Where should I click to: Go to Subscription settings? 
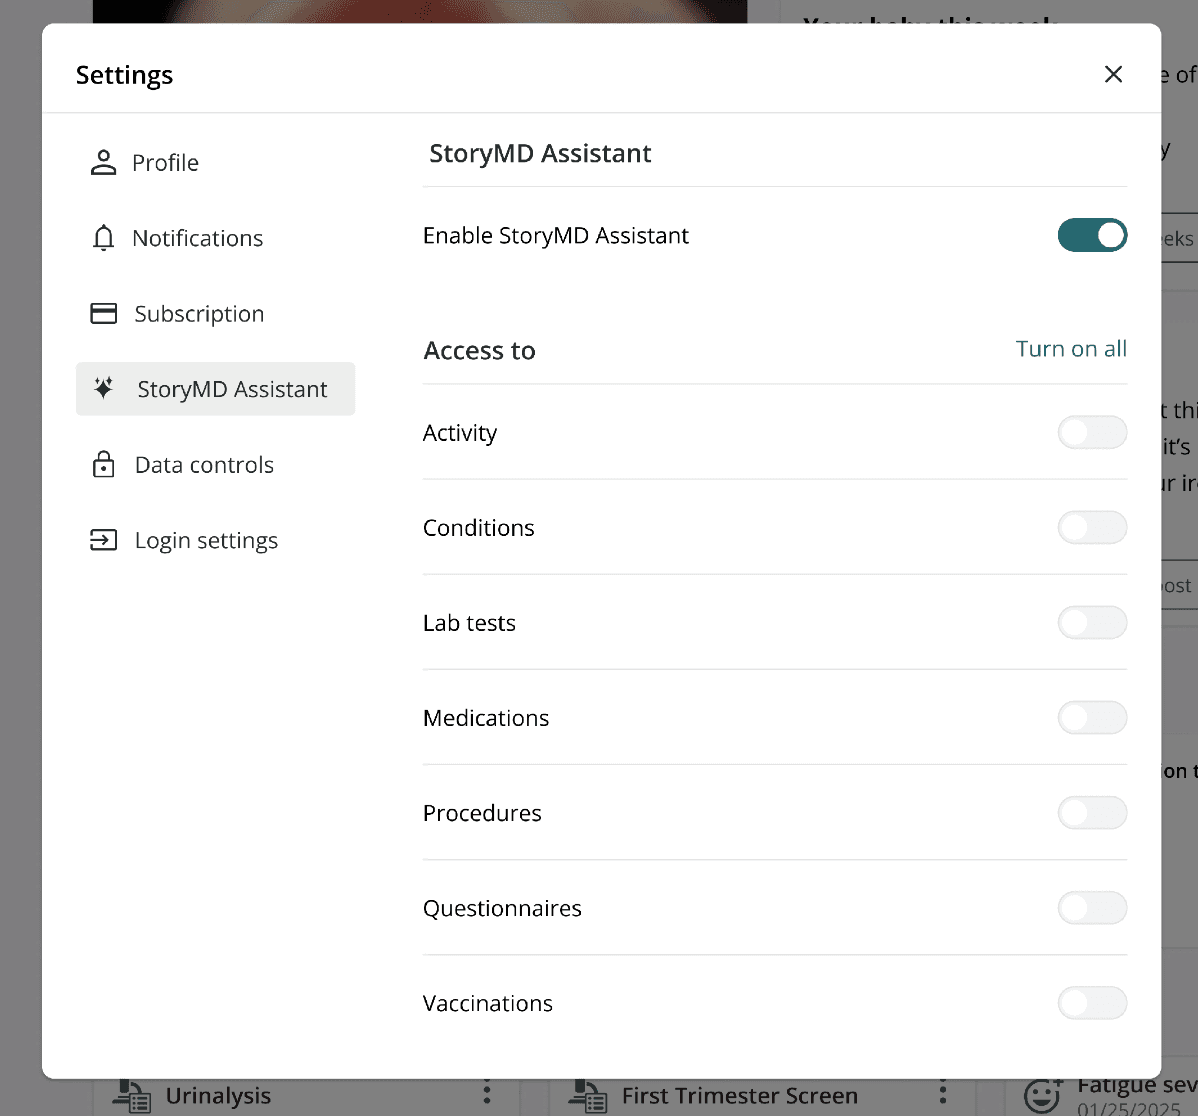tap(215, 314)
